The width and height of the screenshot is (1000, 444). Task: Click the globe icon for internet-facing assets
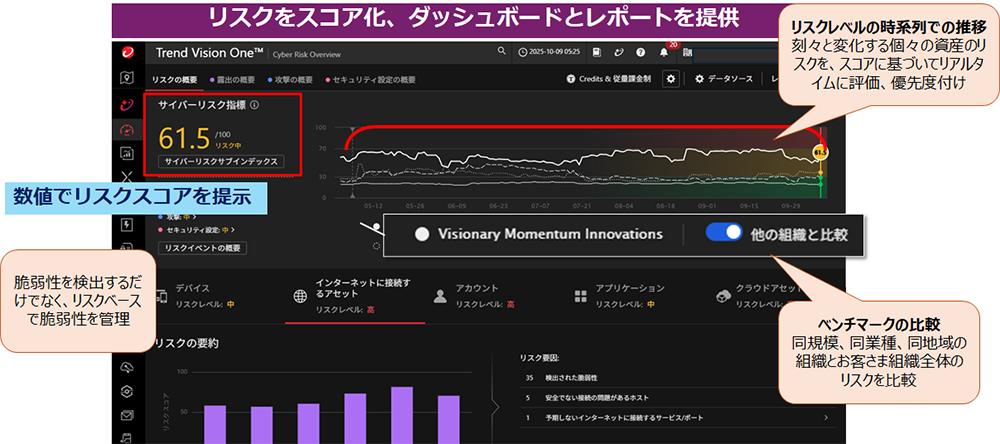point(299,297)
